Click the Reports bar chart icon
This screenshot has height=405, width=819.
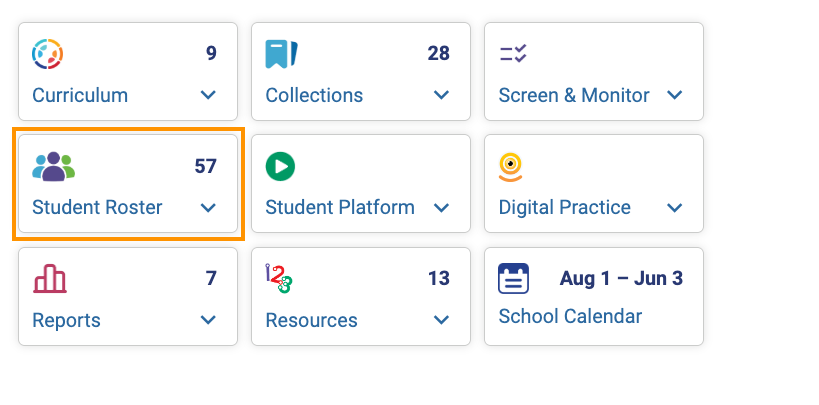click(50, 279)
